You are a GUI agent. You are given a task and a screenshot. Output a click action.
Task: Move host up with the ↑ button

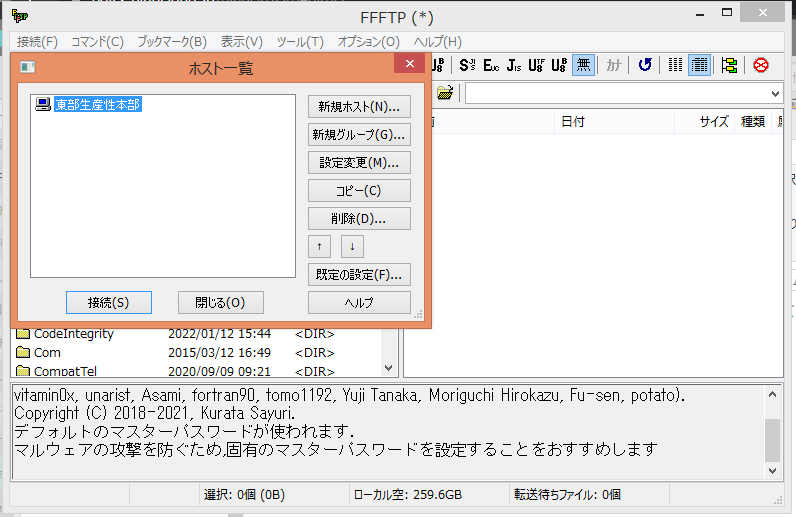click(319, 246)
